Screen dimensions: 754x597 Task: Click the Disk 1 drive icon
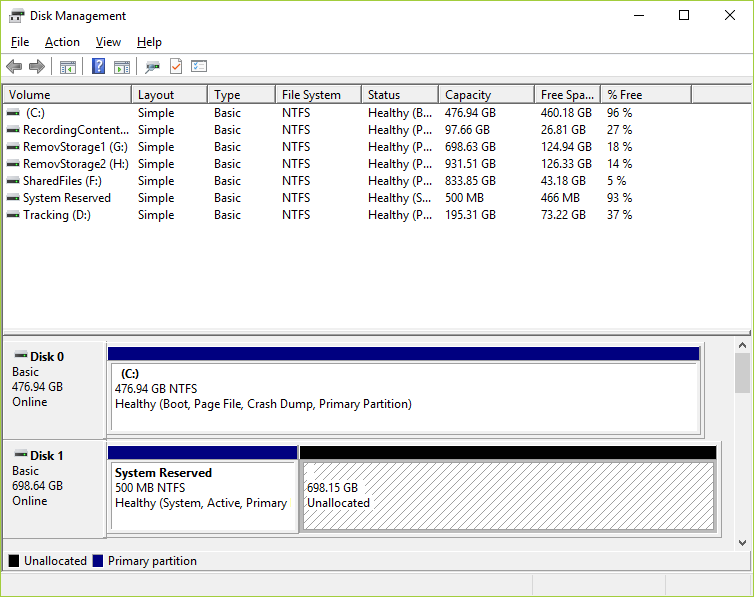pos(21,454)
